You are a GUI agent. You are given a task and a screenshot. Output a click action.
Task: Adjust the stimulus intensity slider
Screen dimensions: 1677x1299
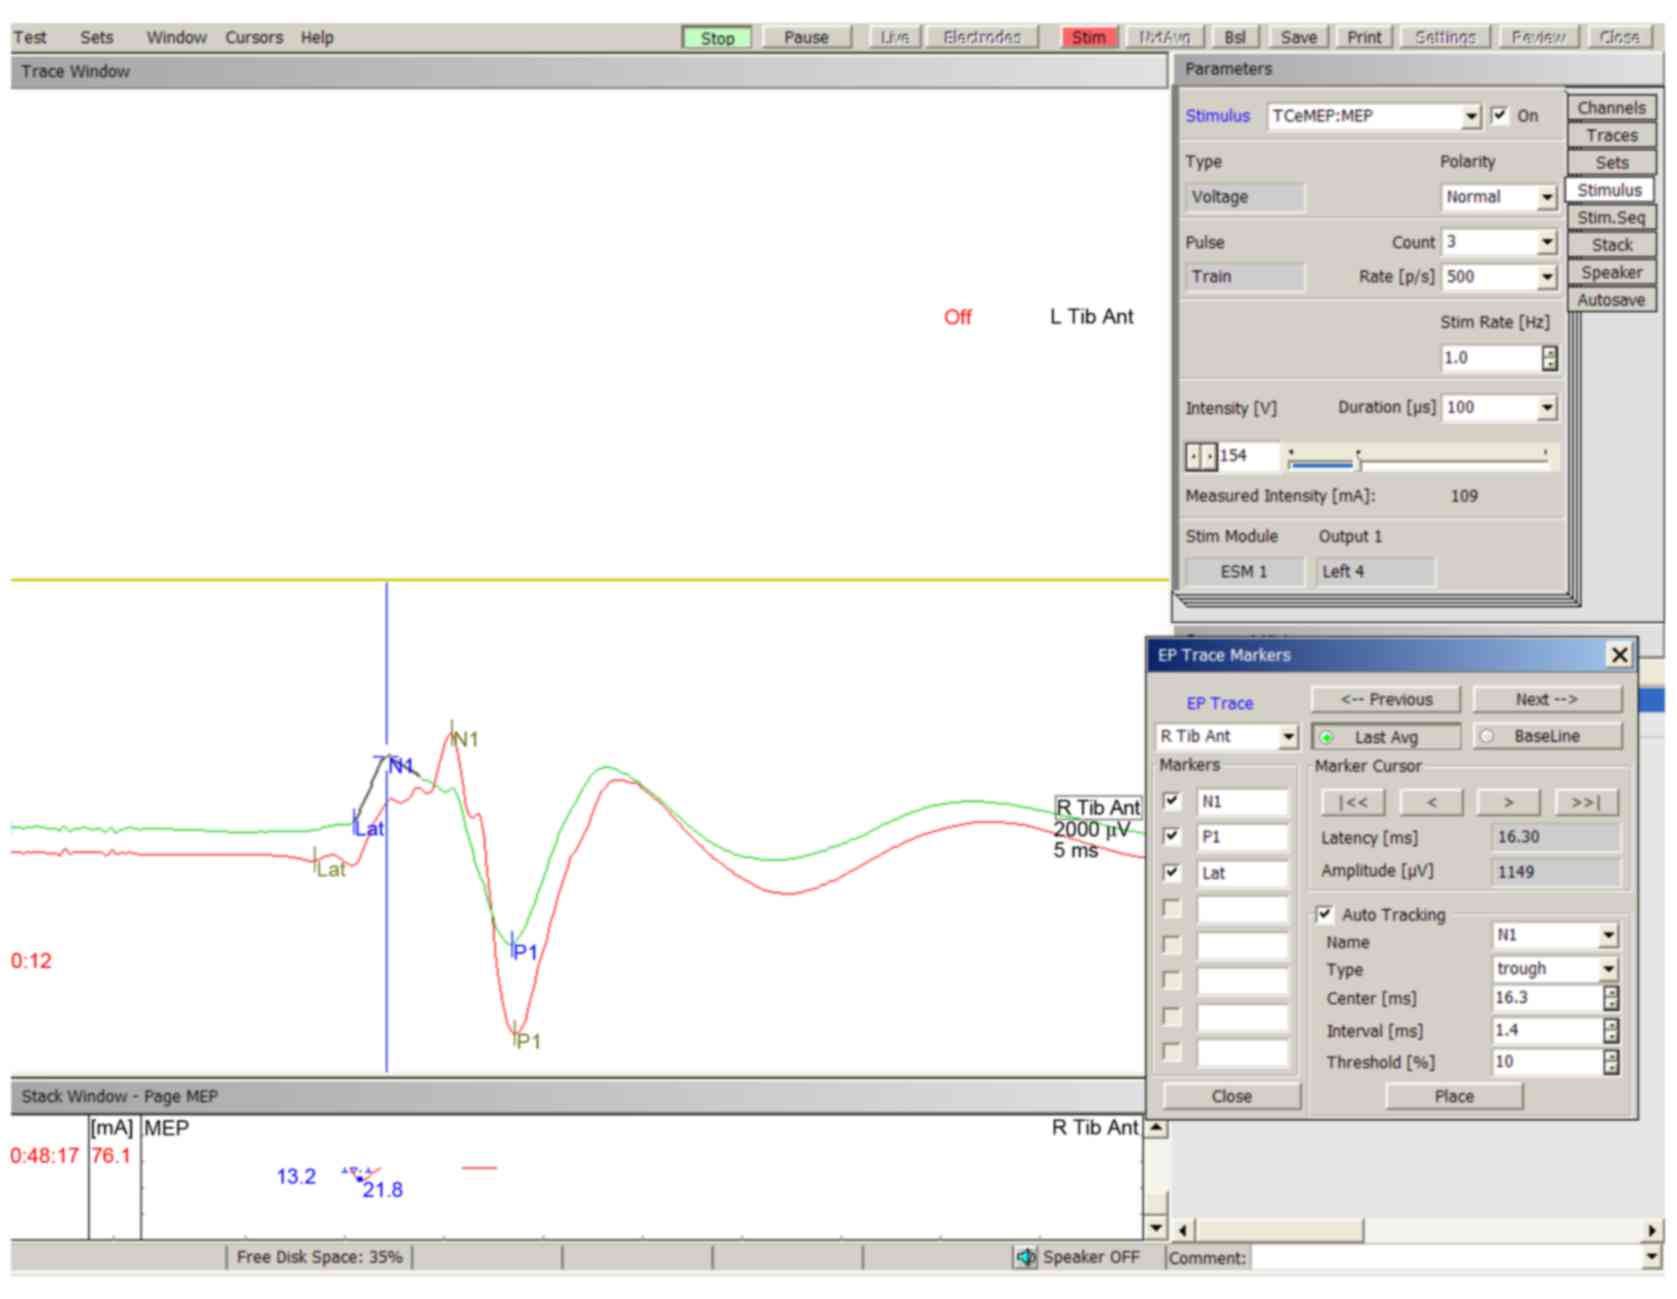coord(1358,460)
